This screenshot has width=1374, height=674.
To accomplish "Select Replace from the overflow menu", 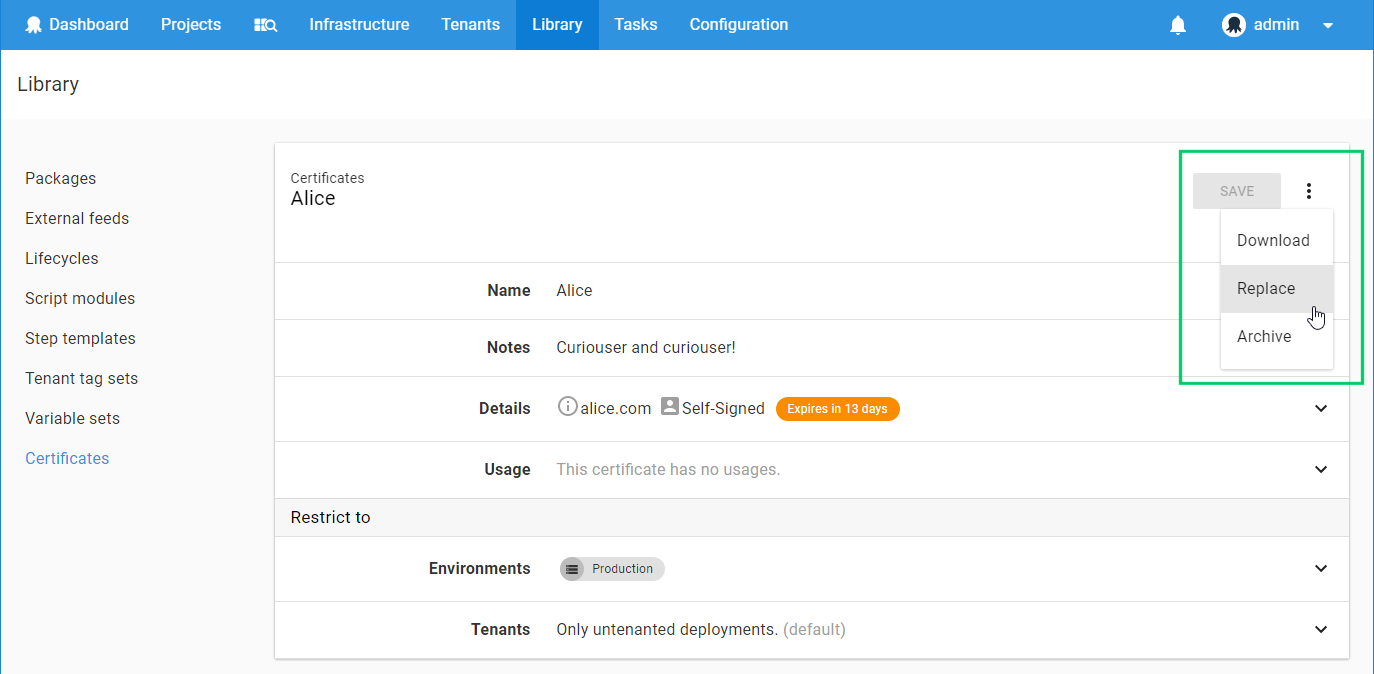I will [1266, 288].
